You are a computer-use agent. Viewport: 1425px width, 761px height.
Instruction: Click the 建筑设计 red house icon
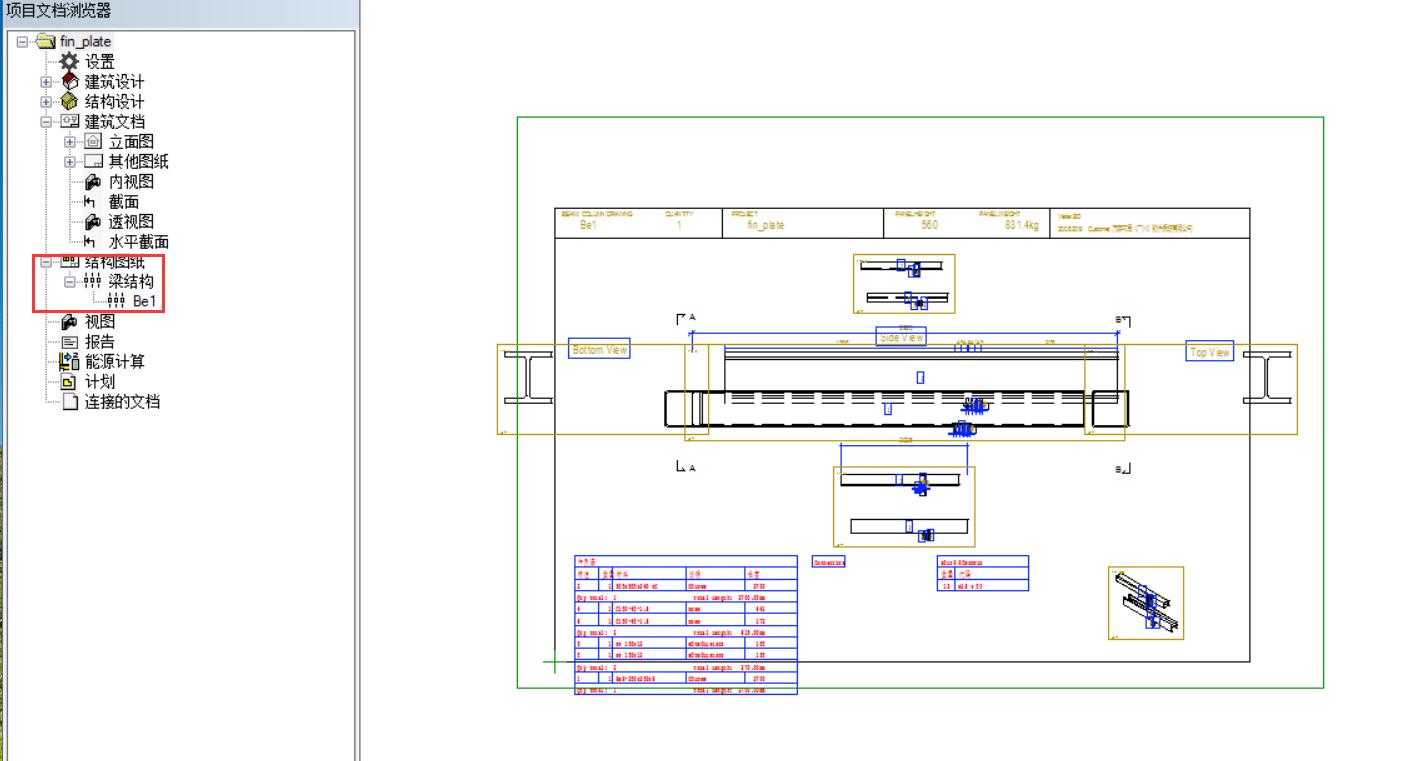click(x=70, y=82)
